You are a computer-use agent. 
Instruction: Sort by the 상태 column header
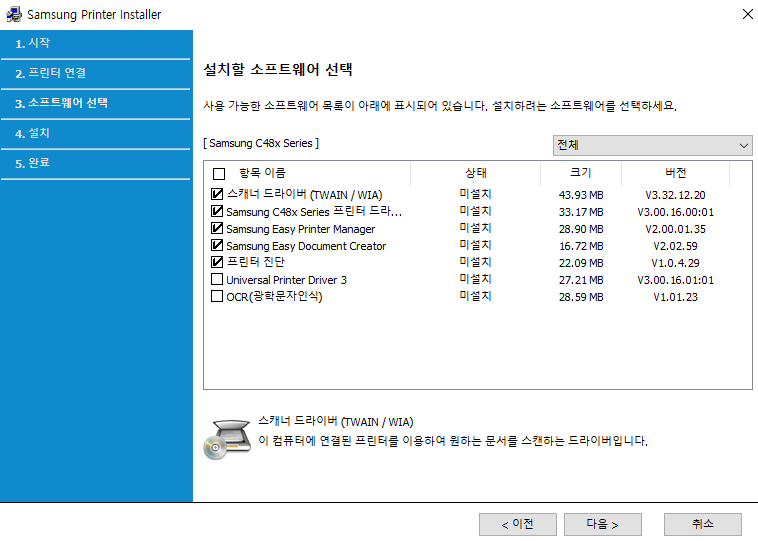point(476,173)
